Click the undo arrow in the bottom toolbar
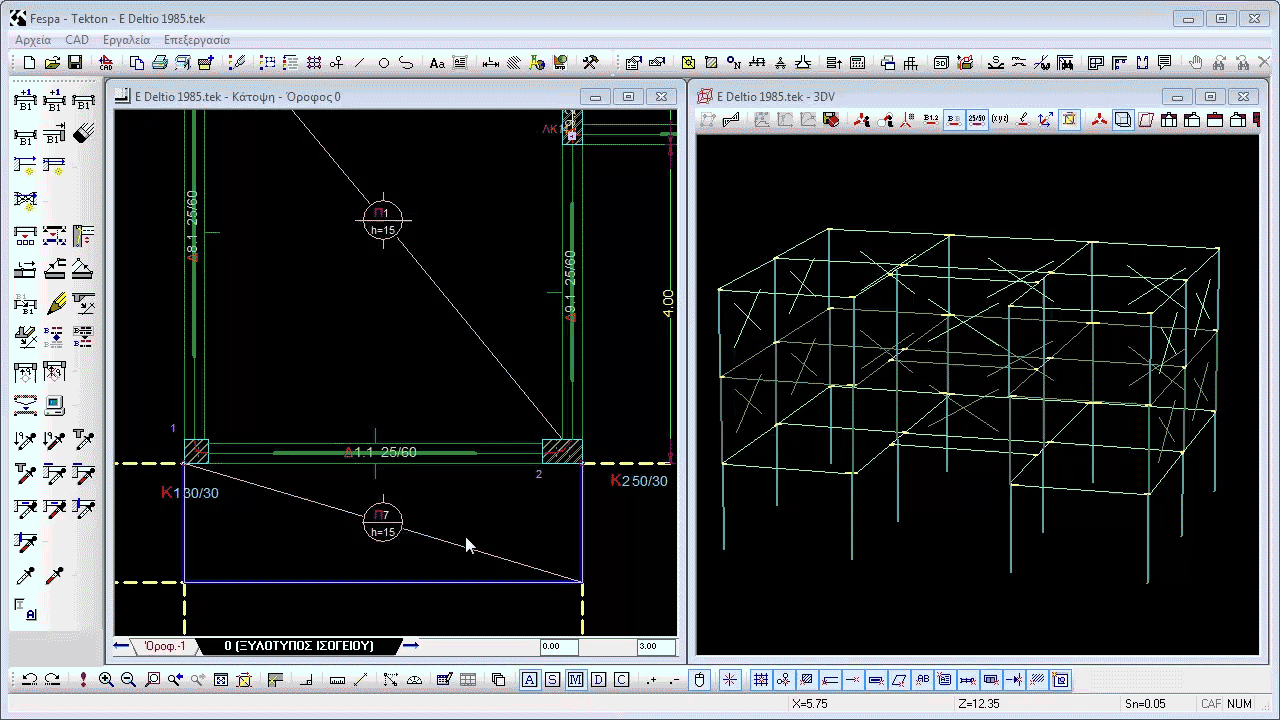 coord(29,680)
